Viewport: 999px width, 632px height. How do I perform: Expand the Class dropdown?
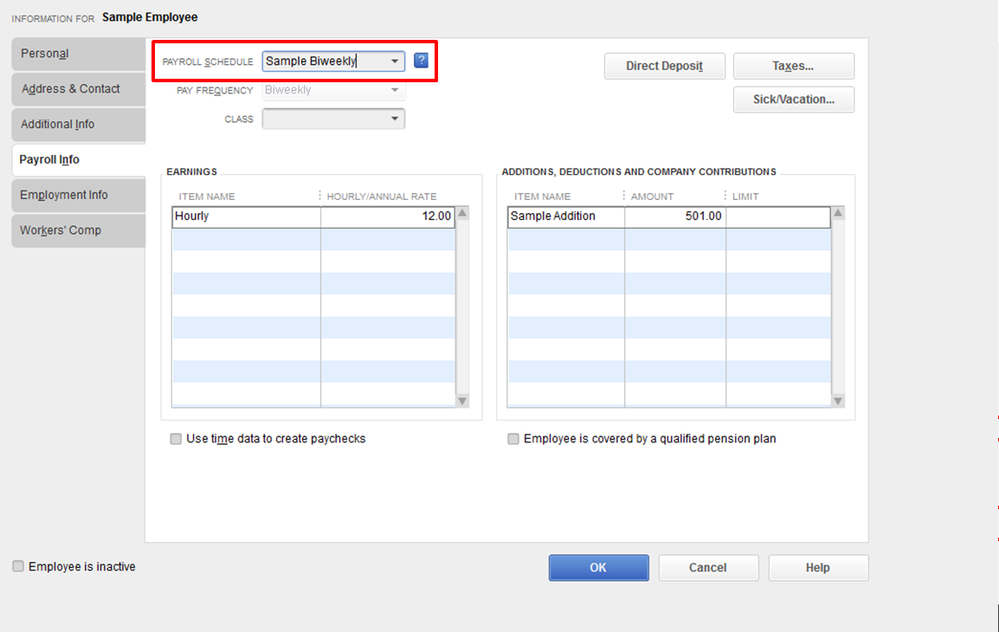395,118
